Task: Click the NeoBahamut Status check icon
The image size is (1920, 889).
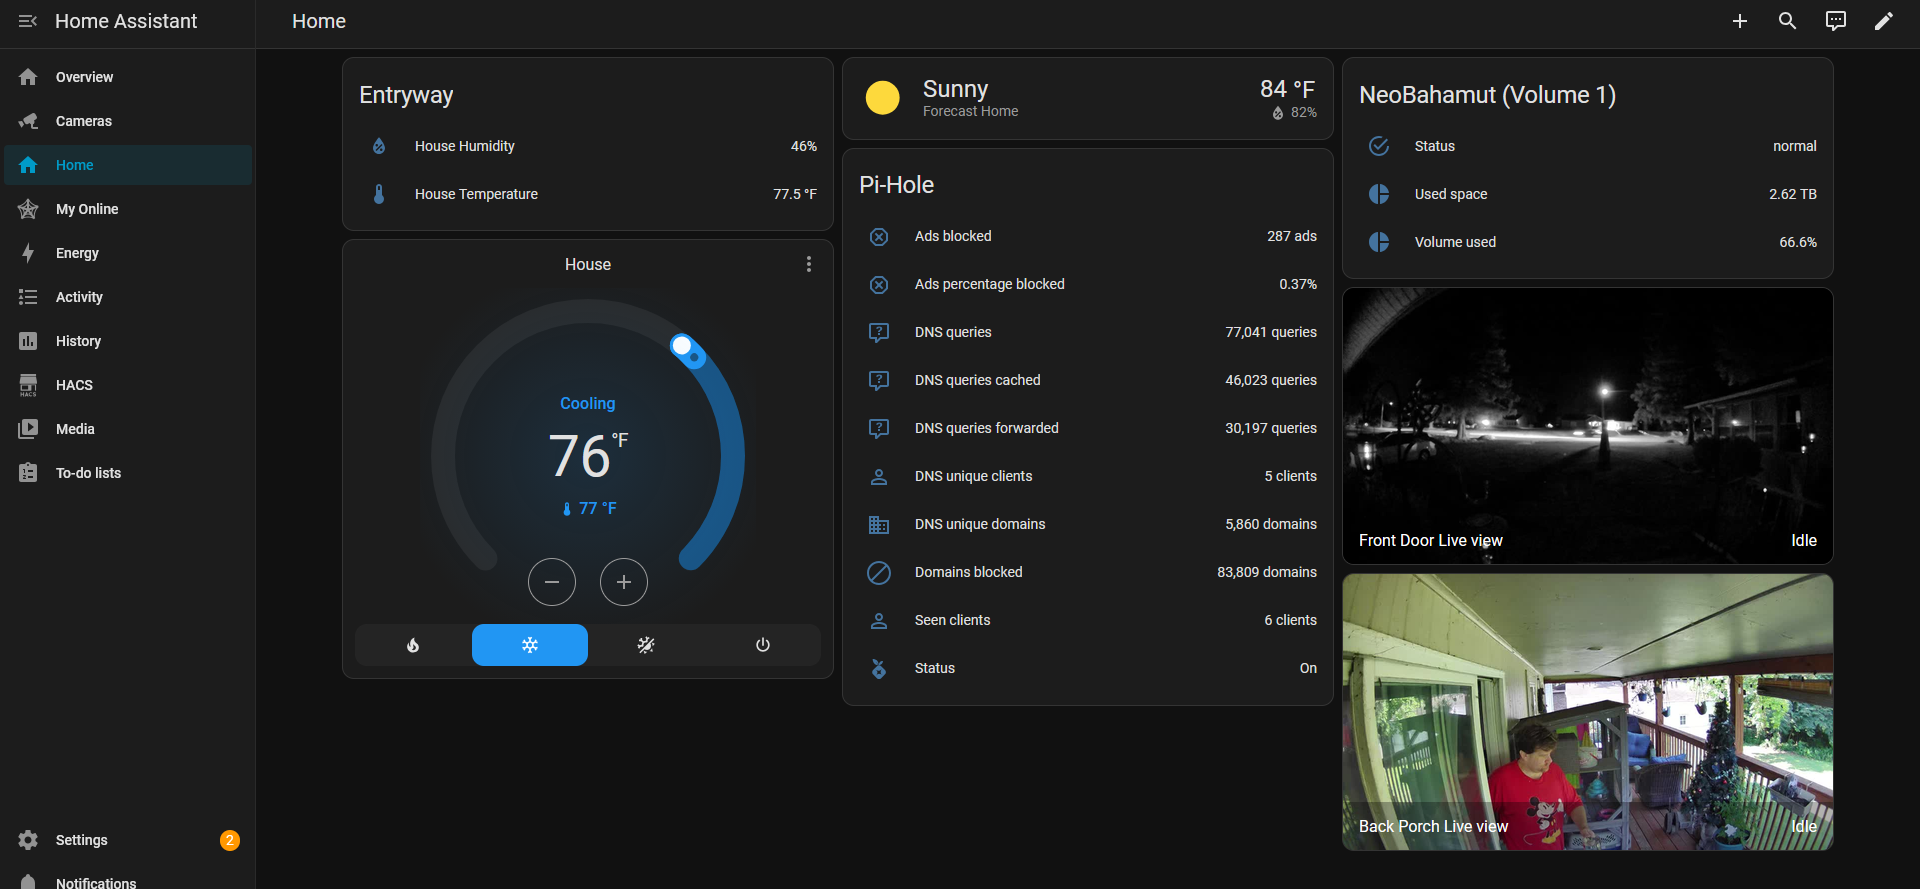Action: [x=1379, y=146]
